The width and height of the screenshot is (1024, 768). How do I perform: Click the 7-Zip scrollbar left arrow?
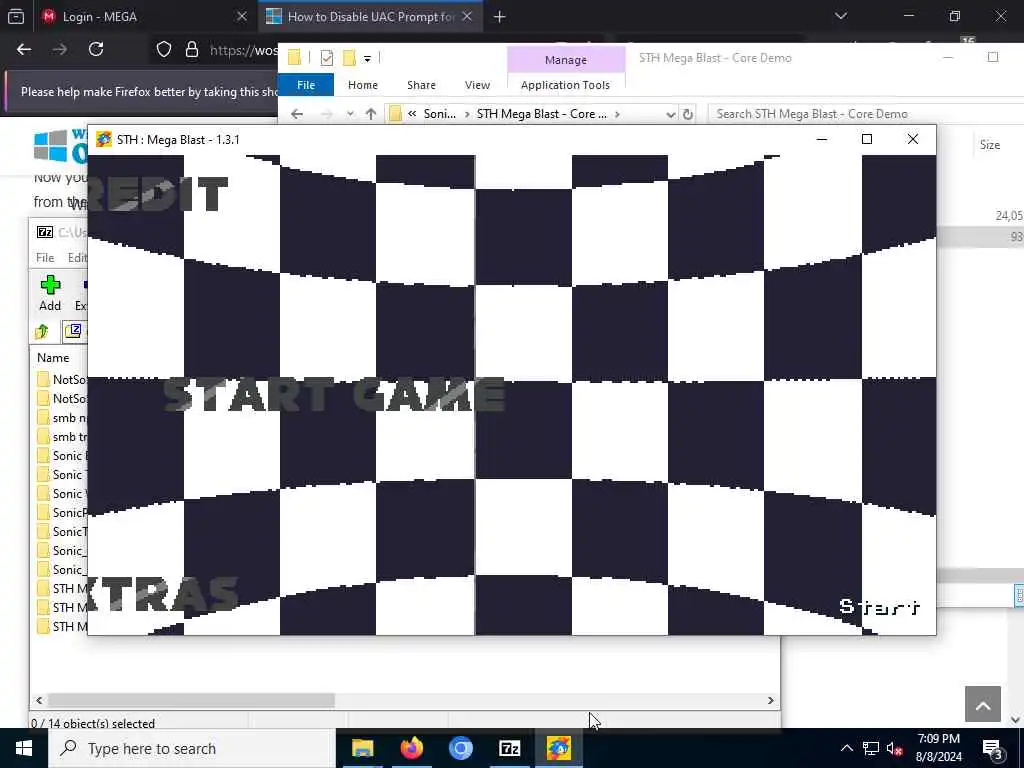(39, 700)
